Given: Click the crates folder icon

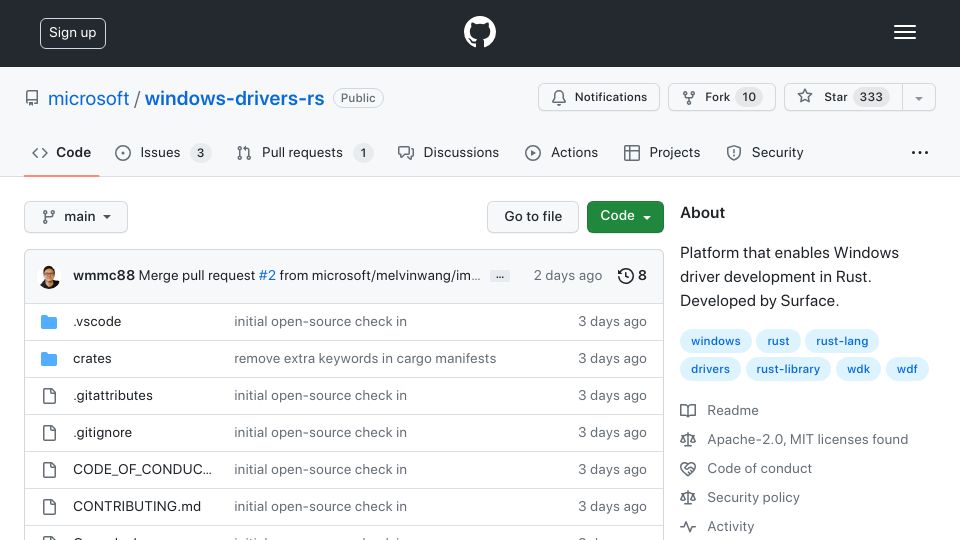Looking at the screenshot, I should pyautogui.click(x=49, y=359).
